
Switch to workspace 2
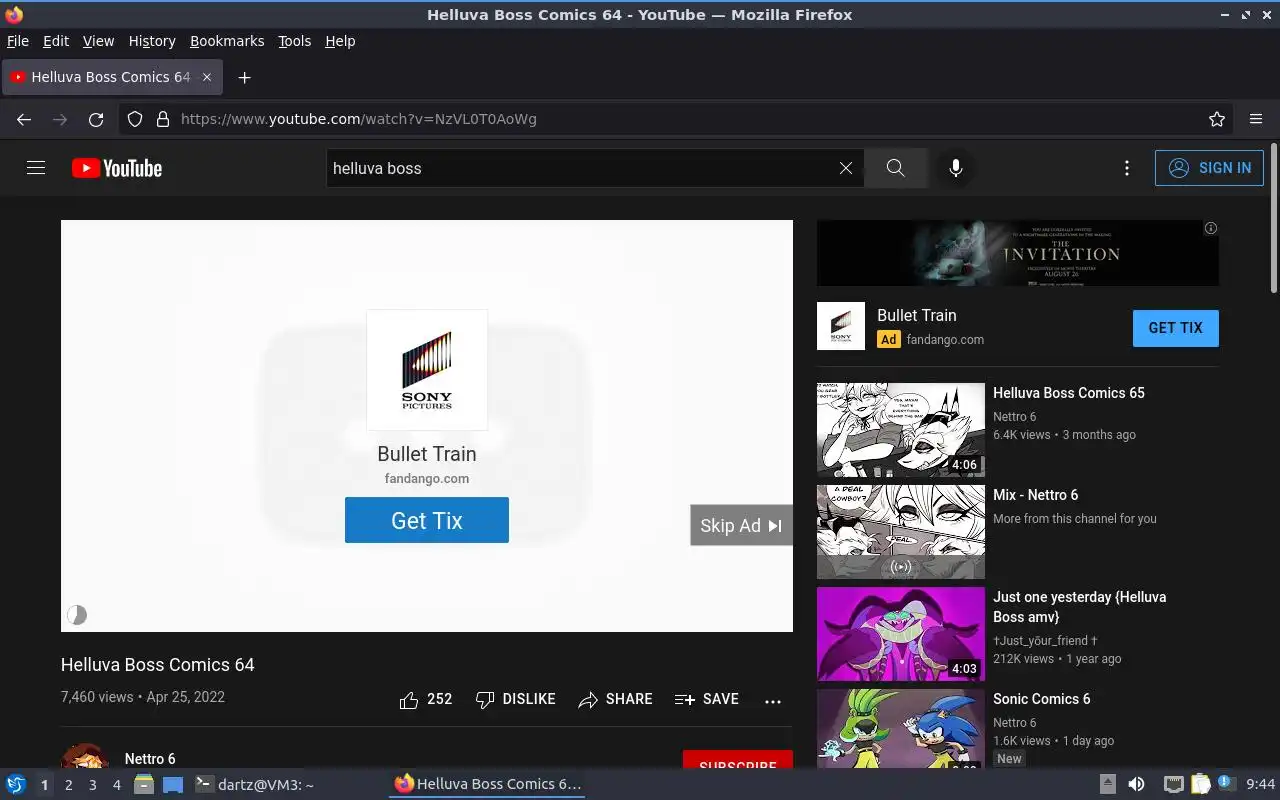[x=68, y=785]
